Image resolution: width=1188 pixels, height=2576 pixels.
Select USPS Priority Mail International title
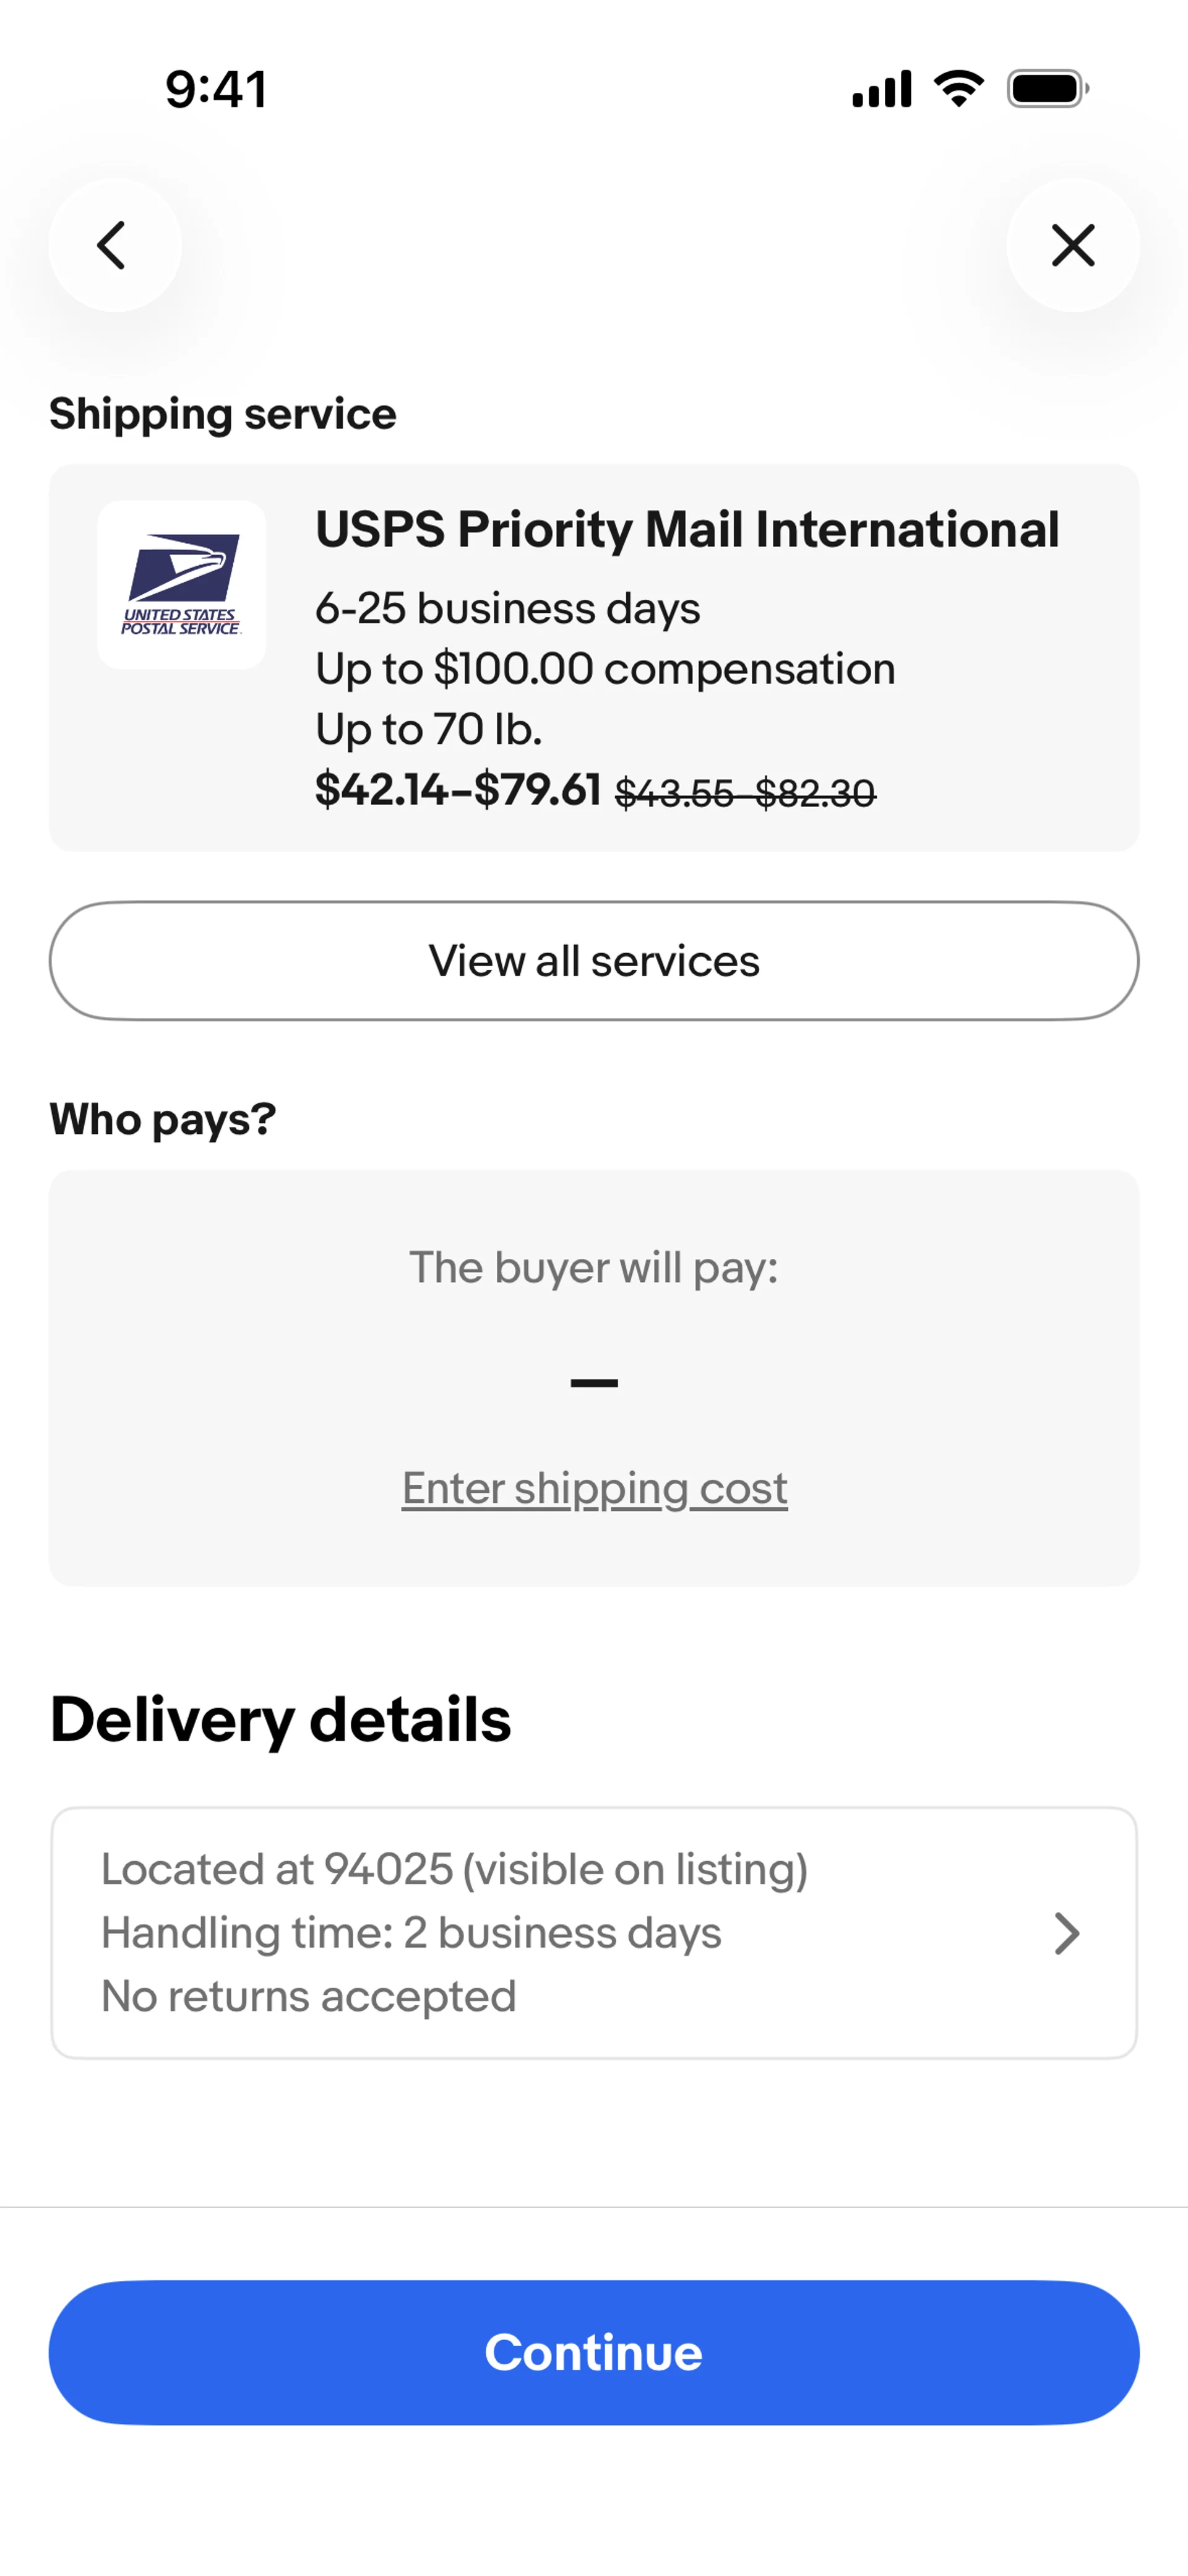point(687,529)
